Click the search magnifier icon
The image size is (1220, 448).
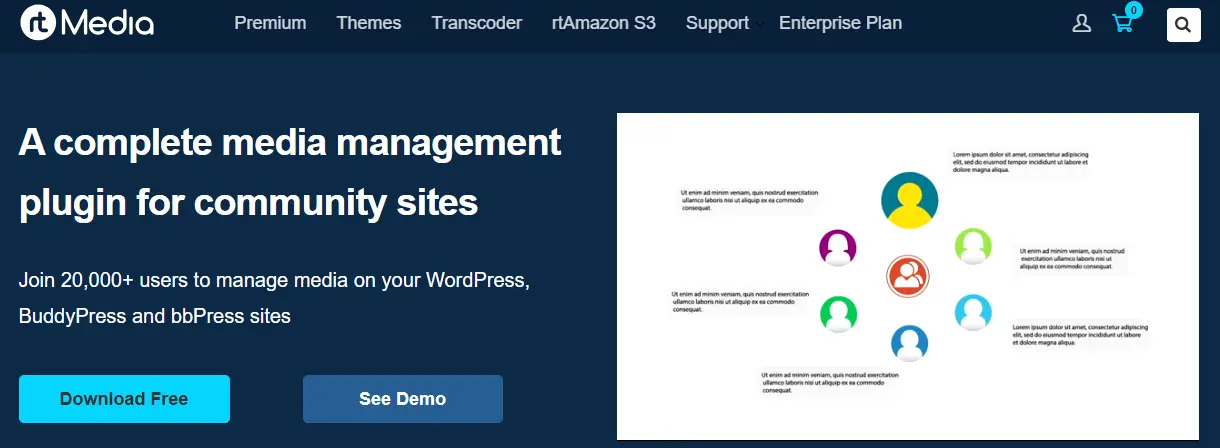point(1183,25)
